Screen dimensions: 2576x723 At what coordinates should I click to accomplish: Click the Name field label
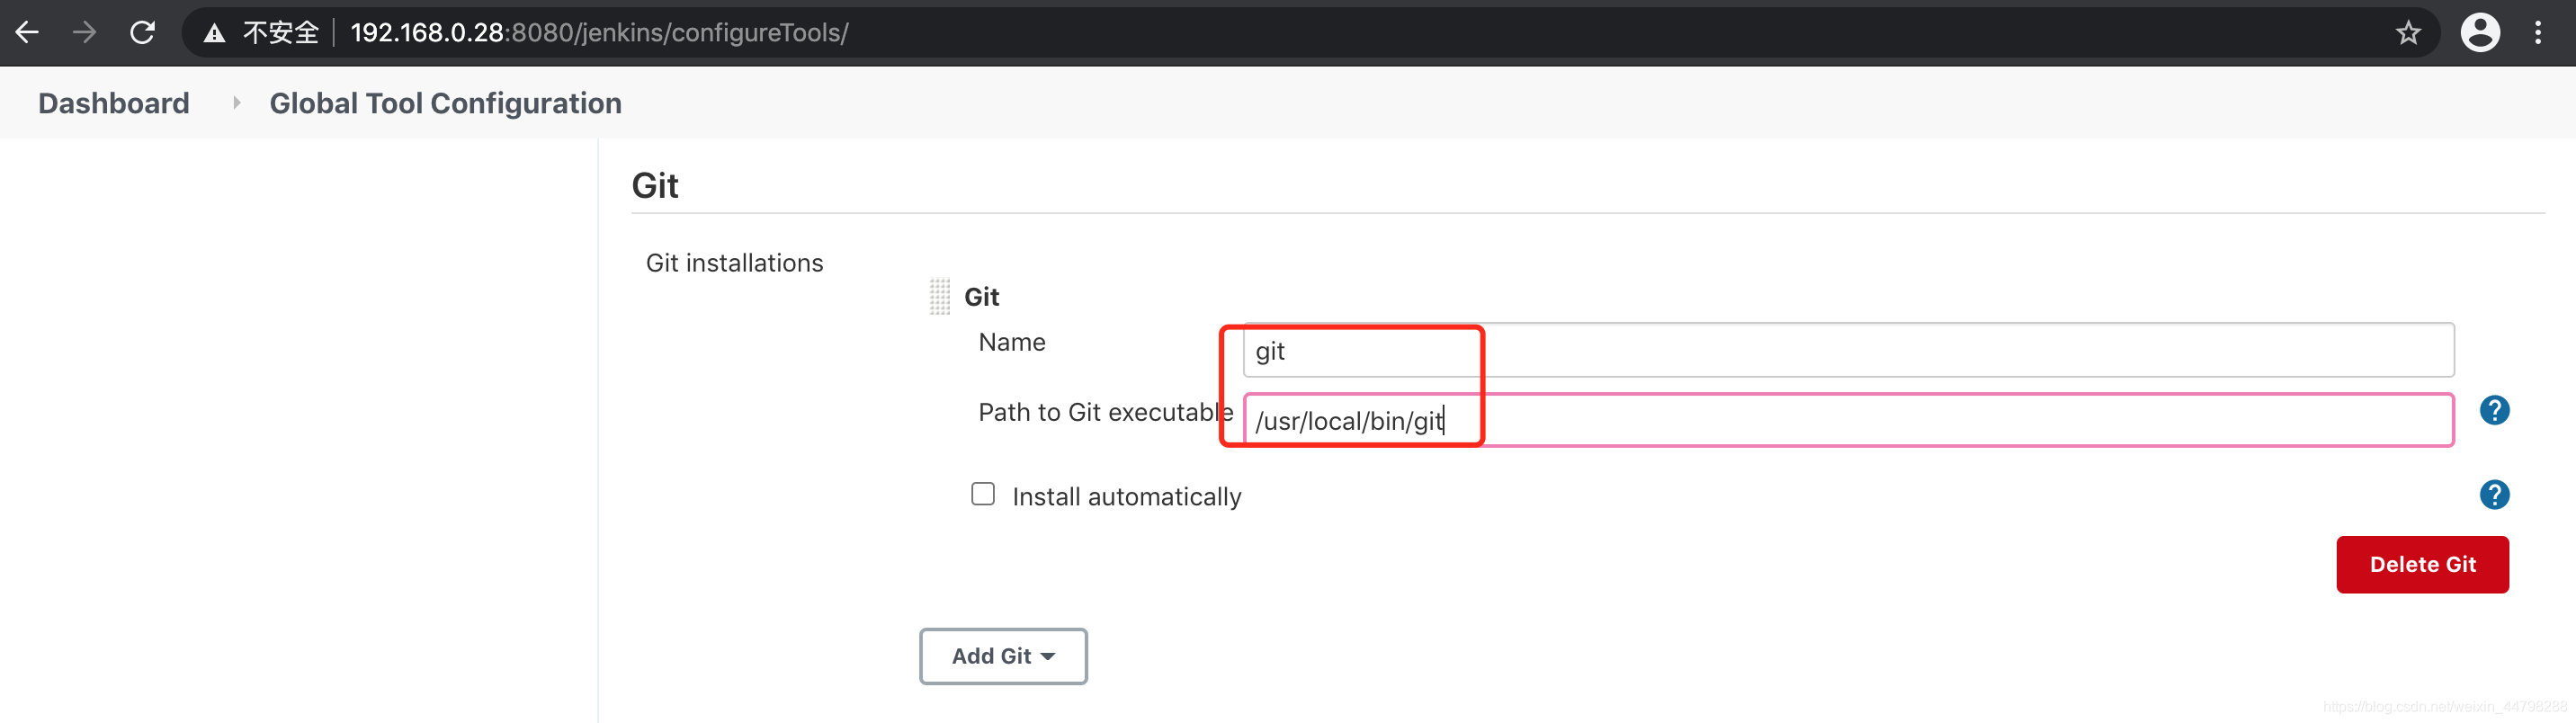click(x=1011, y=342)
